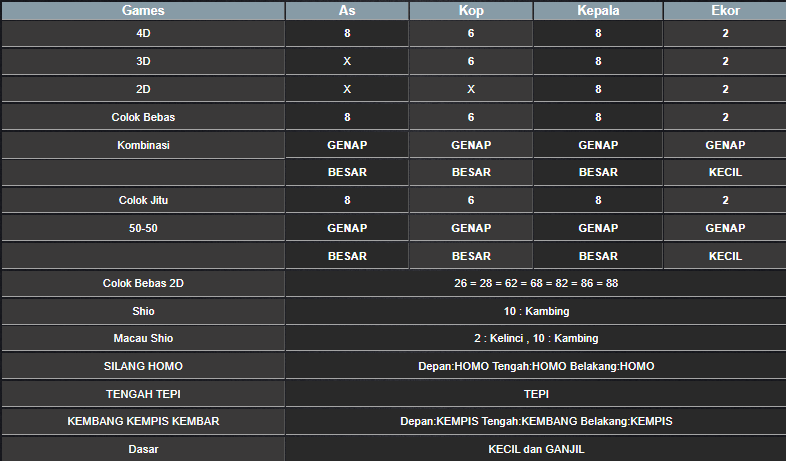Screen dimensions: 786x461
Task: Select the SILANG HOMO row label
Action: click(143, 367)
